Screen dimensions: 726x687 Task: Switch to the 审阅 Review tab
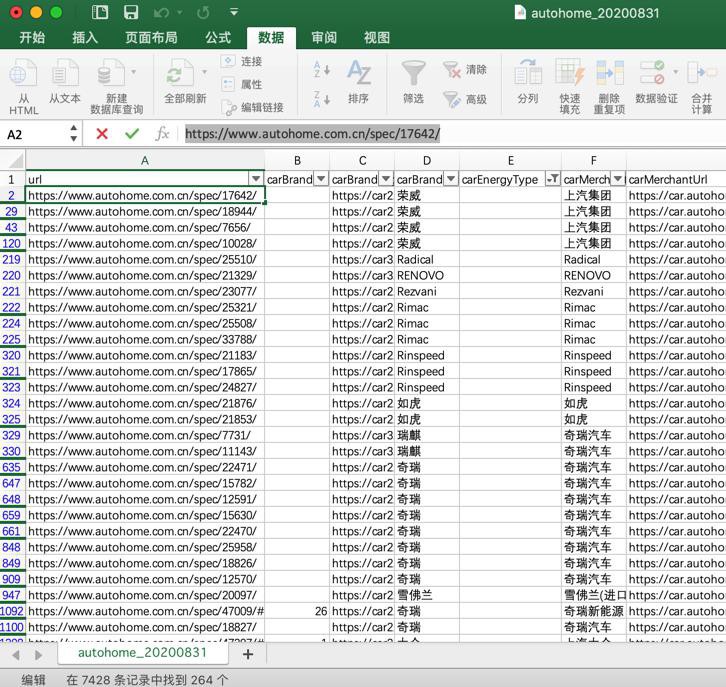click(324, 37)
